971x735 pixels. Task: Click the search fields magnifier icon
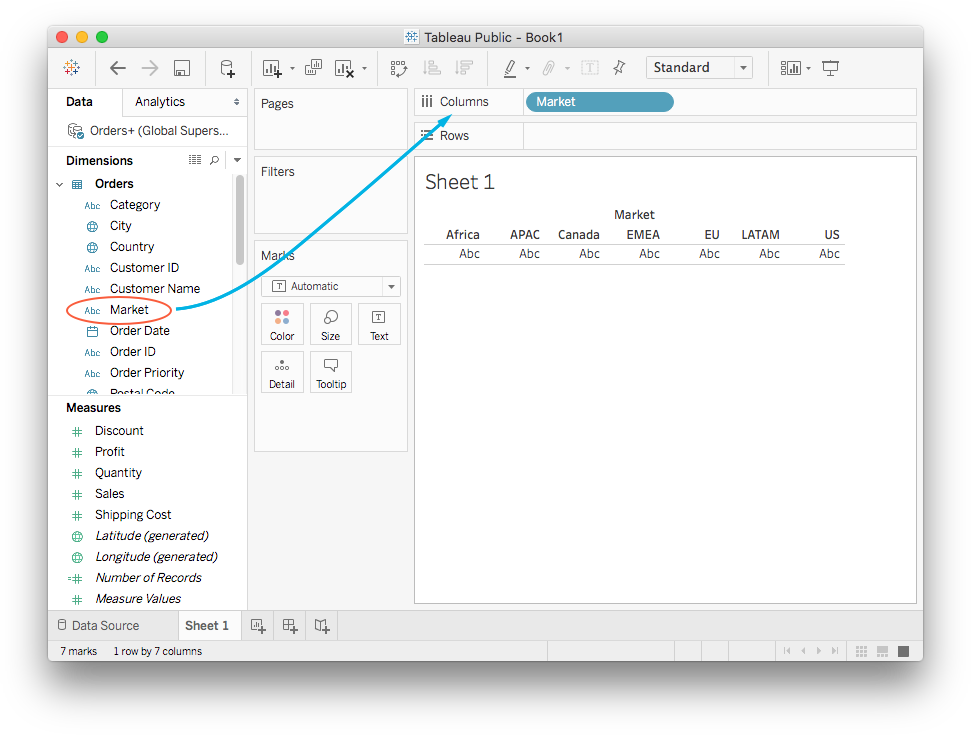pos(214,160)
